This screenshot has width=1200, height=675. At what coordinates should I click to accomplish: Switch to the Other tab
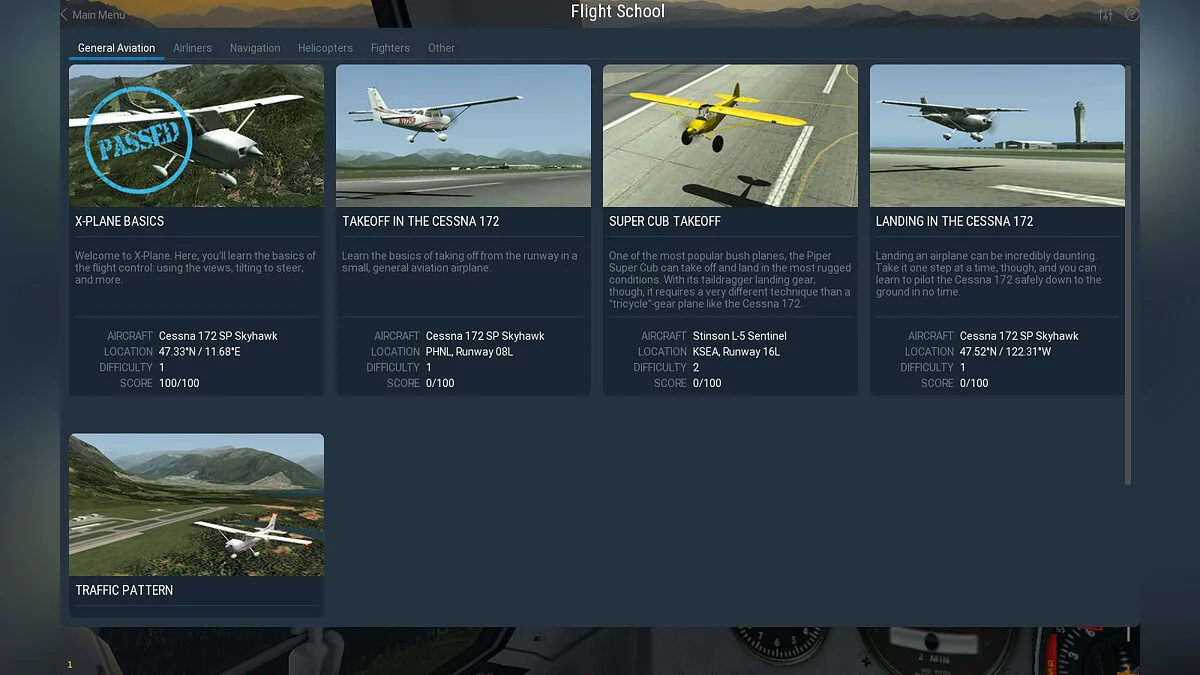click(x=441, y=48)
